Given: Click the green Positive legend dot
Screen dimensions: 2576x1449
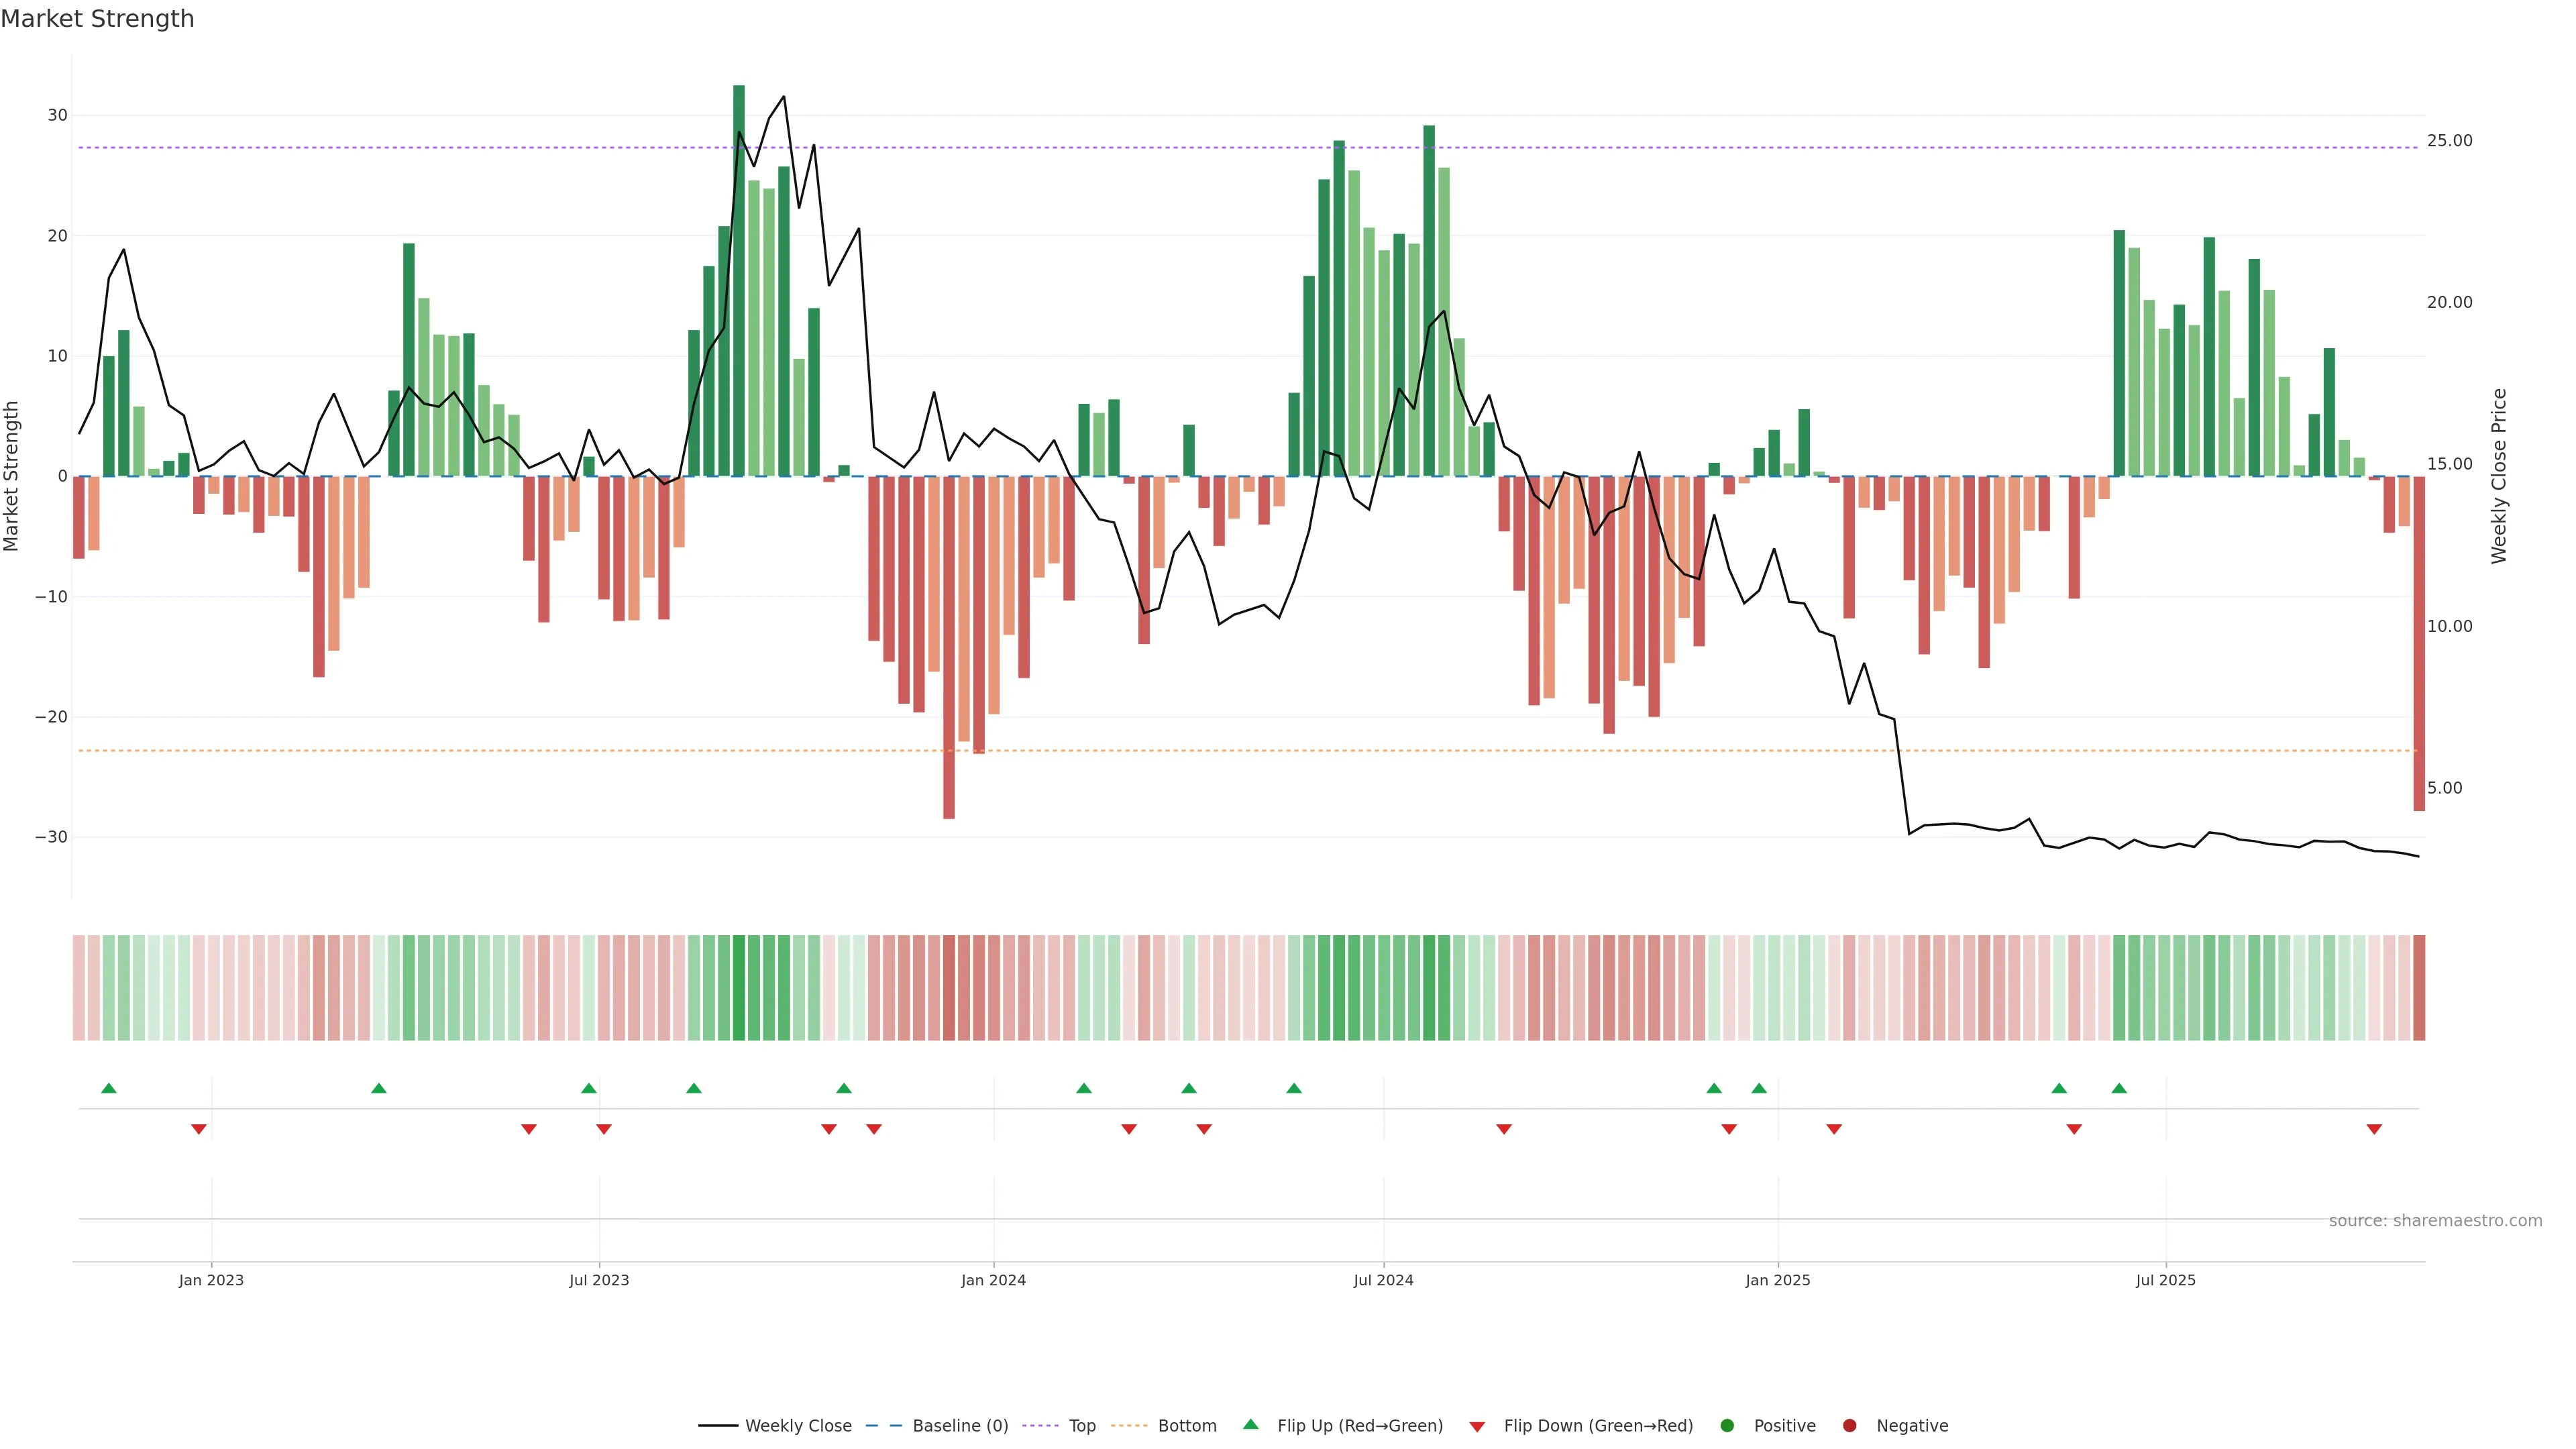Looking at the screenshot, I should (1727, 1426).
